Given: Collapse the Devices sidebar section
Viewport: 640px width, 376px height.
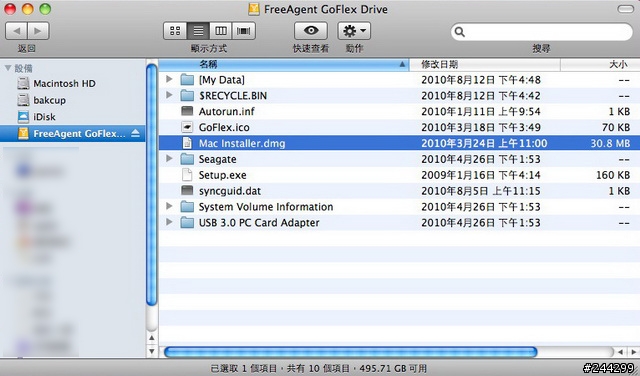Looking at the screenshot, I should coord(8,68).
